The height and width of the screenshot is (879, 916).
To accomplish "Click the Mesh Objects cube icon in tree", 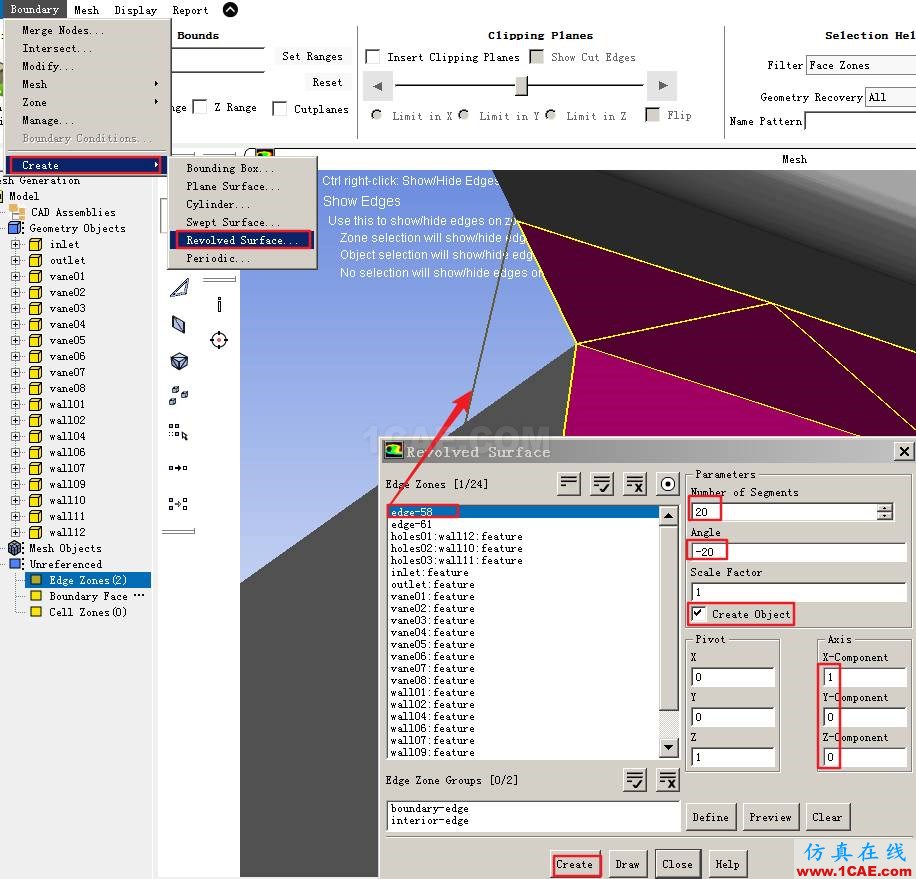I will [x=15, y=548].
